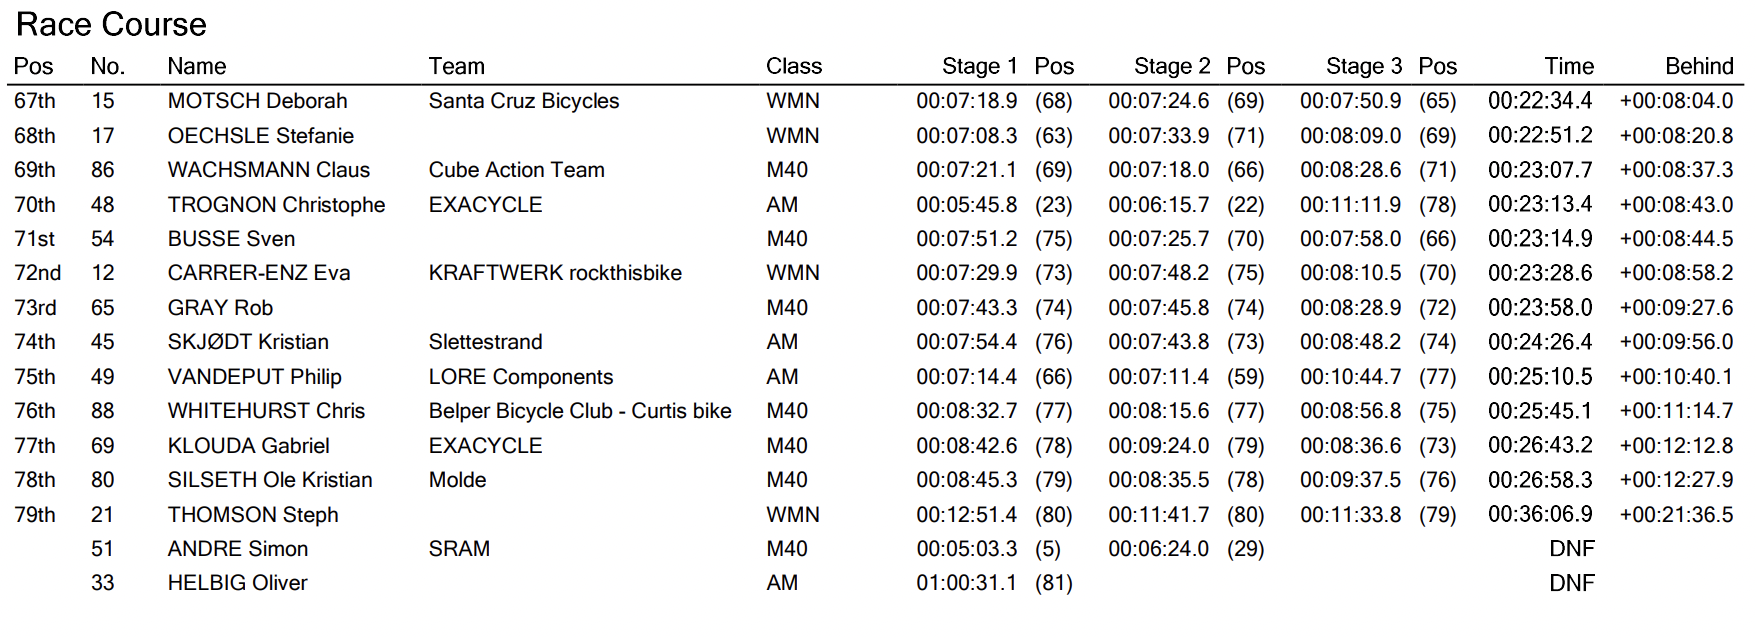The width and height of the screenshot is (1756, 638).
Task: Click THOMSON Steph's total time 00:36:06.9
Action: [1539, 514]
